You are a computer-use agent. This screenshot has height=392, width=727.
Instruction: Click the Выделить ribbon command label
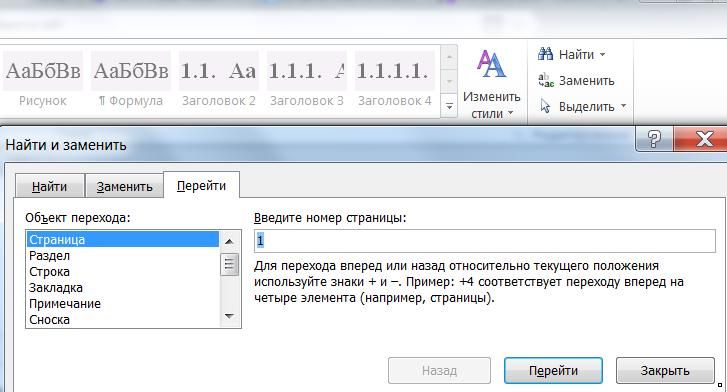(587, 107)
